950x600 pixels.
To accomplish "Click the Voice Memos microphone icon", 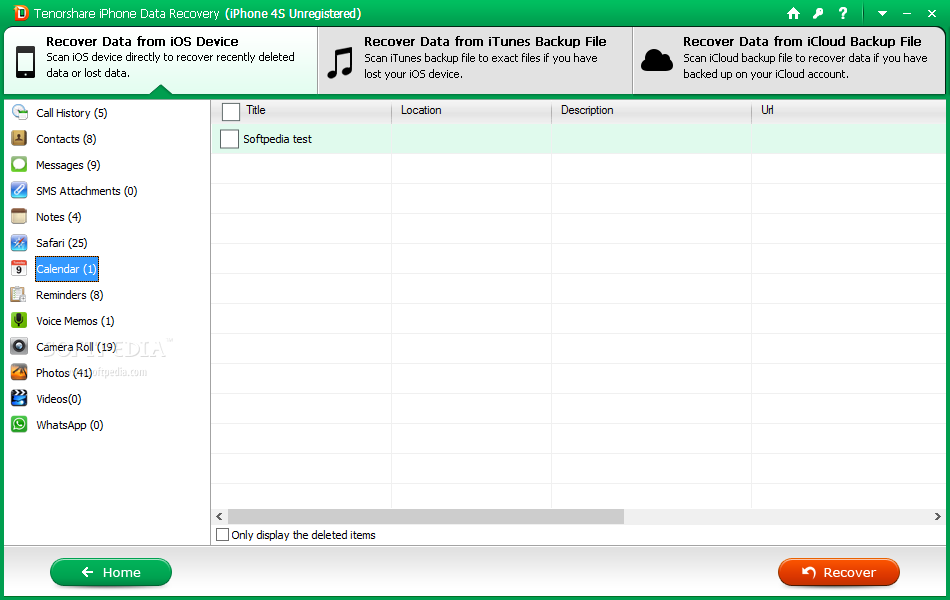I will tap(19, 321).
